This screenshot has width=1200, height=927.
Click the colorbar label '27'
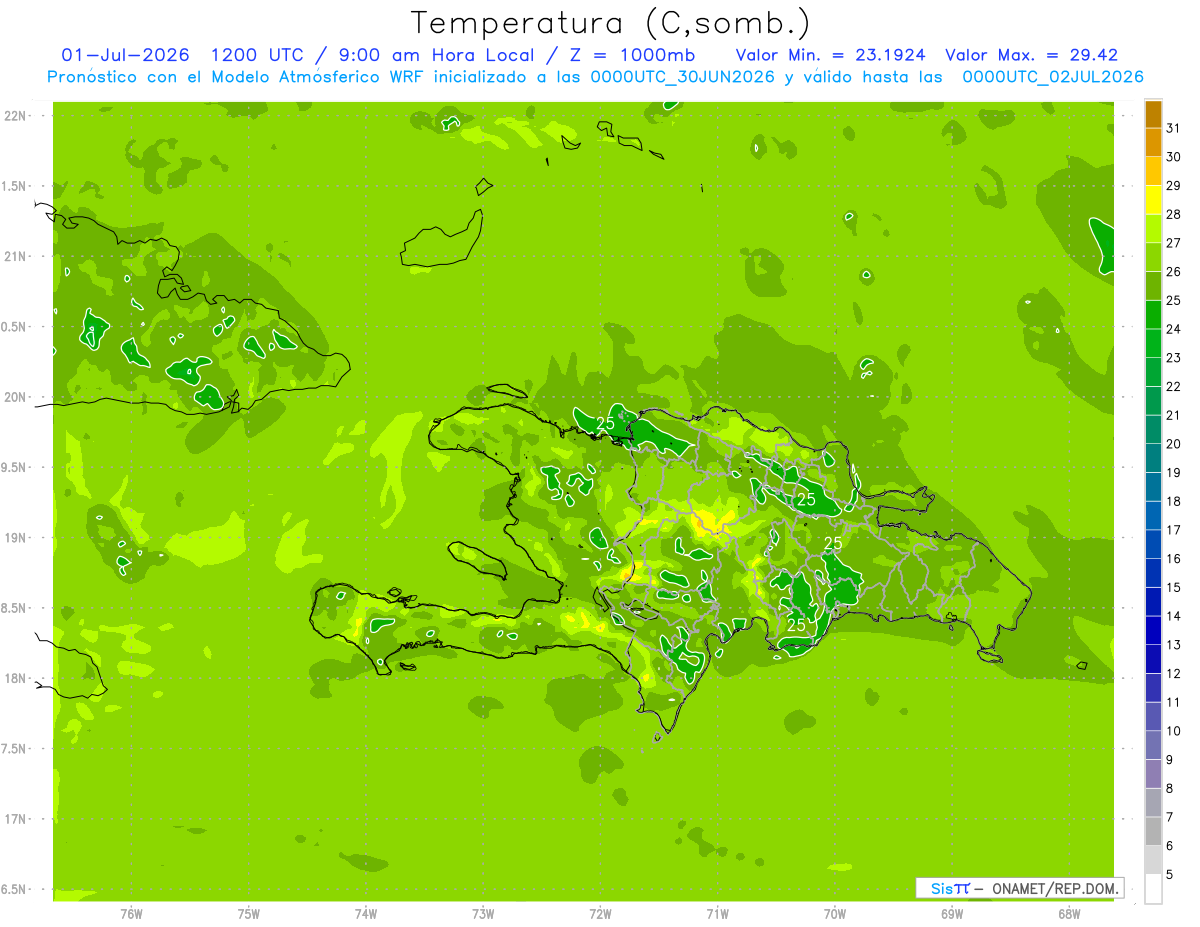point(1174,243)
